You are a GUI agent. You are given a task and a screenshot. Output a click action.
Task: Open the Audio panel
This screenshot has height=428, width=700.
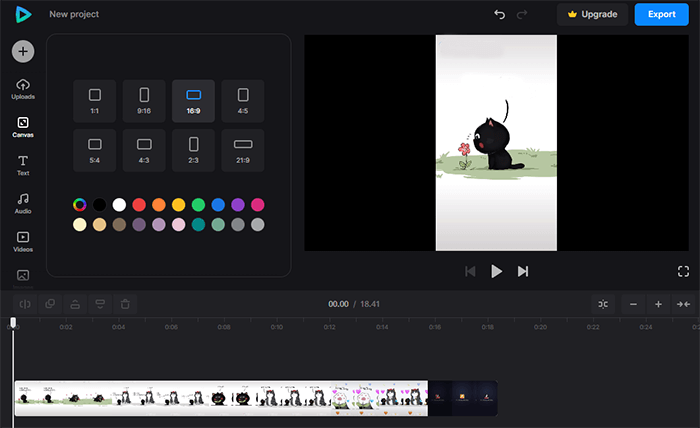[x=23, y=204]
